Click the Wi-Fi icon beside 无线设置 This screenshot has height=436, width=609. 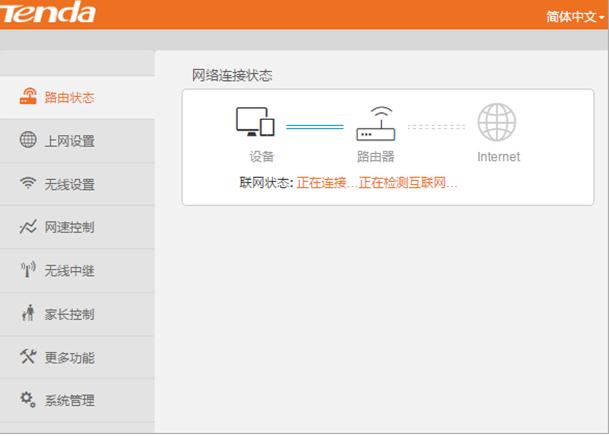pyautogui.click(x=28, y=183)
